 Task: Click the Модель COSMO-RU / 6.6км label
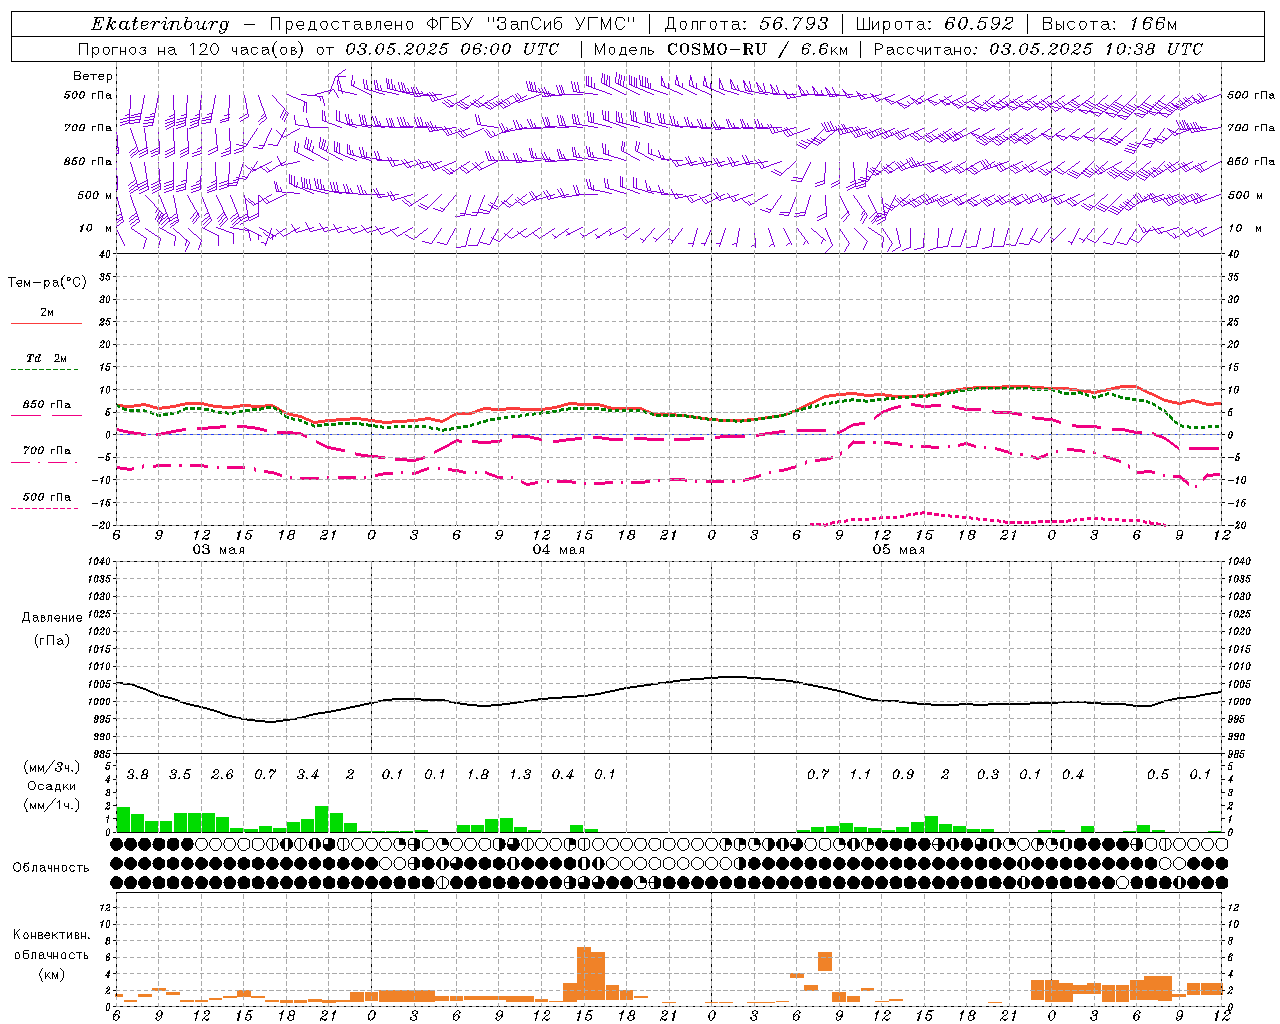click(x=720, y=49)
